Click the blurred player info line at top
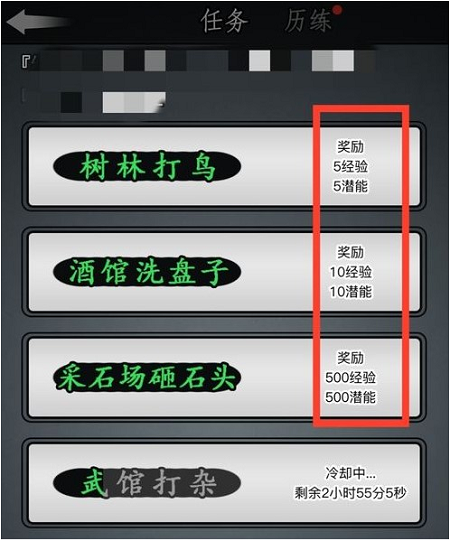This screenshot has height=541, width=450. point(197,61)
